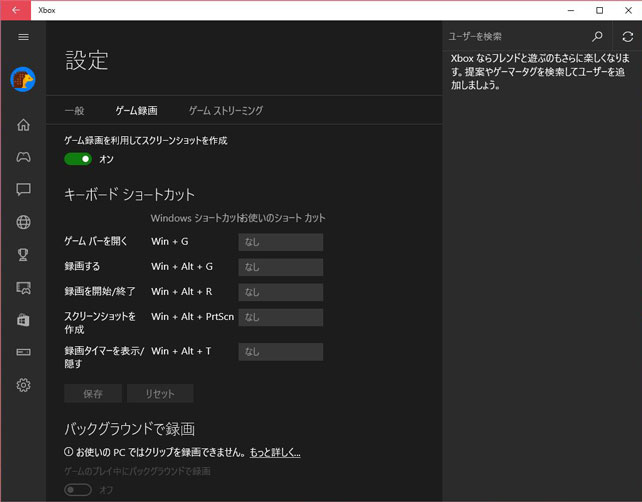Switch to the ゲーム ストリーミング tab
Screen dimensions: 642x502
tap(226, 111)
